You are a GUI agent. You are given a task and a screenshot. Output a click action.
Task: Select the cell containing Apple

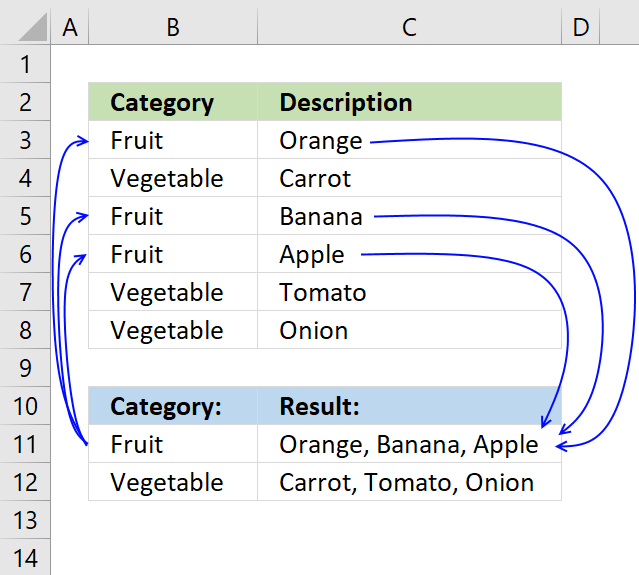click(x=312, y=255)
